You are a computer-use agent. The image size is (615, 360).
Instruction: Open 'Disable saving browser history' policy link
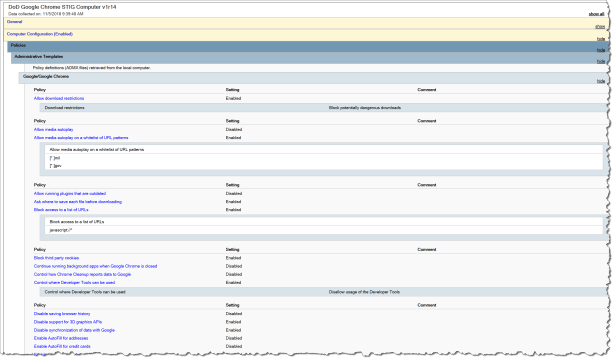click(x=62, y=314)
